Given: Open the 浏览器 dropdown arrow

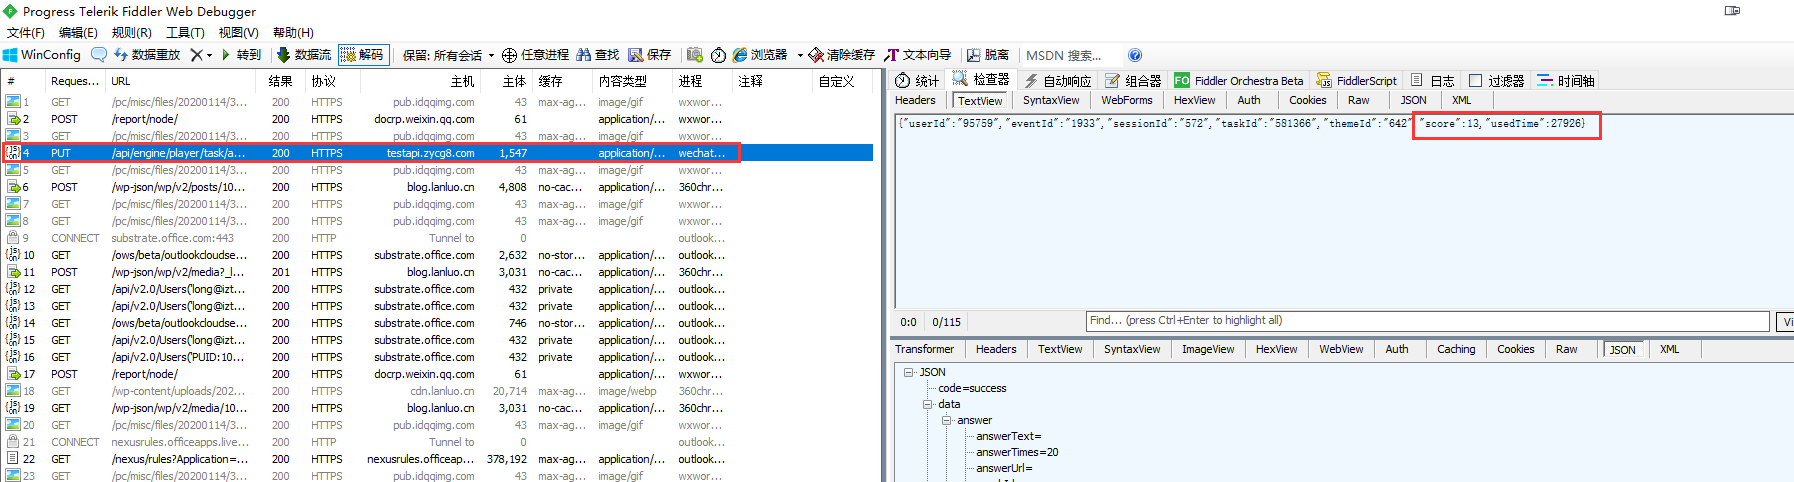Looking at the screenshot, I should coord(800,55).
